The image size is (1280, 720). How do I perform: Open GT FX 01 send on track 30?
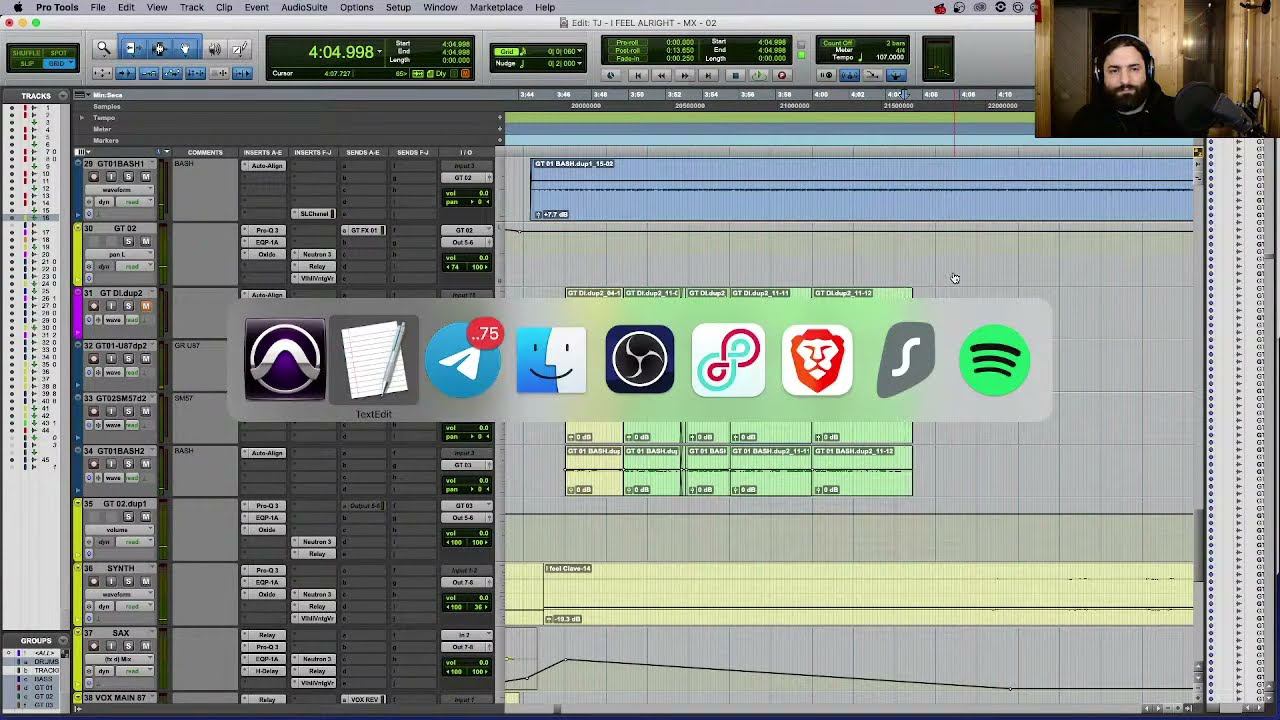click(364, 231)
